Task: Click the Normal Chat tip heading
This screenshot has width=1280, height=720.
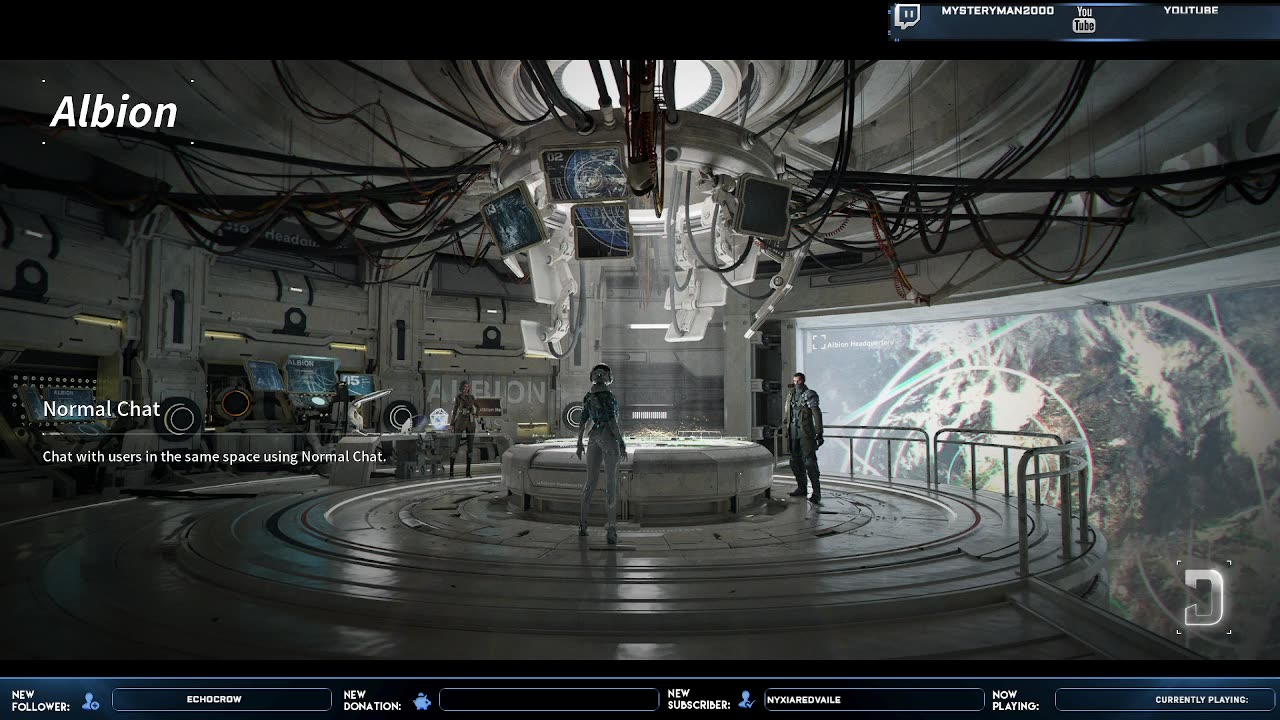Action: tap(101, 409)
